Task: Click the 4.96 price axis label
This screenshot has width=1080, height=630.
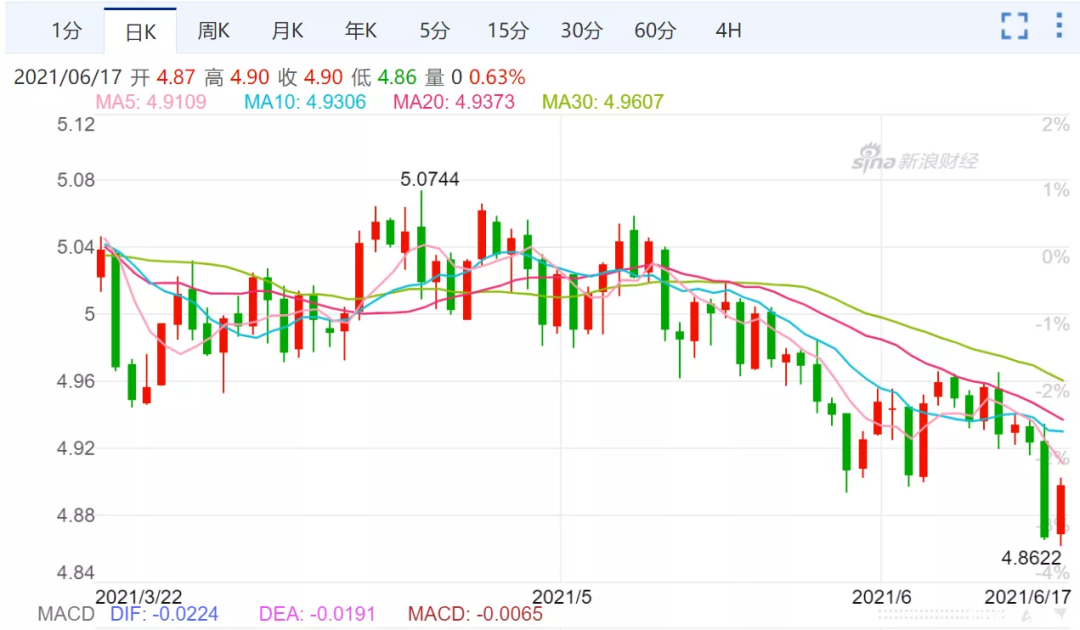Action: point(76,381)
